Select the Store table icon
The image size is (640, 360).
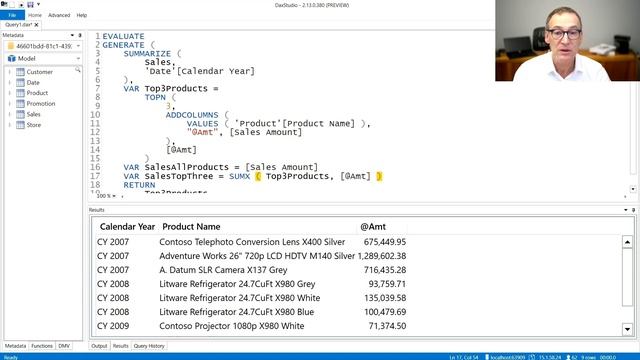(20, 125)
